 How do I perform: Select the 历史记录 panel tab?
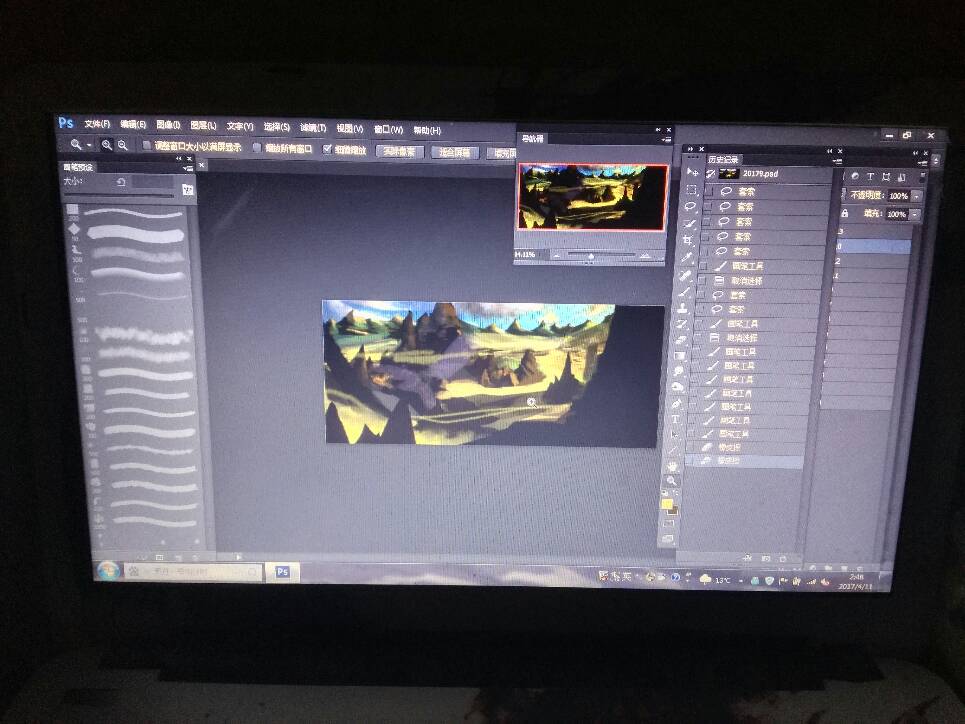point(723,159)
